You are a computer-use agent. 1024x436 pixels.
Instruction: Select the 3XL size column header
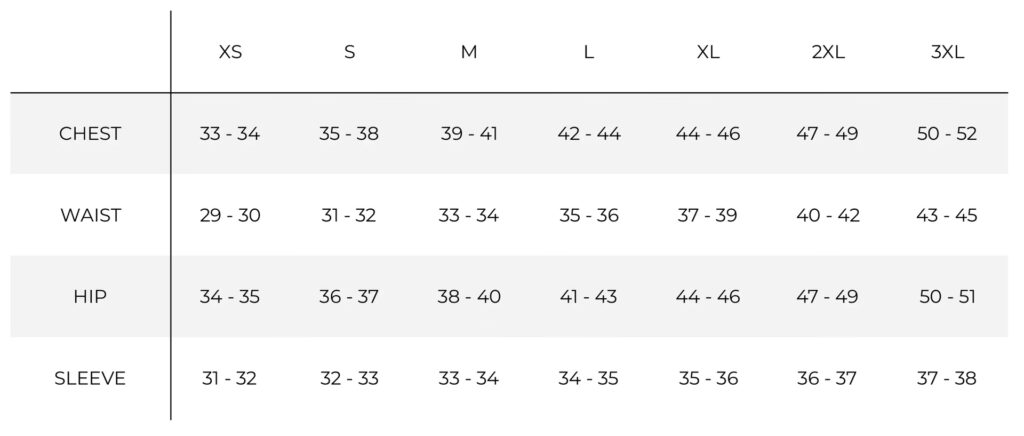click(947, 53)
